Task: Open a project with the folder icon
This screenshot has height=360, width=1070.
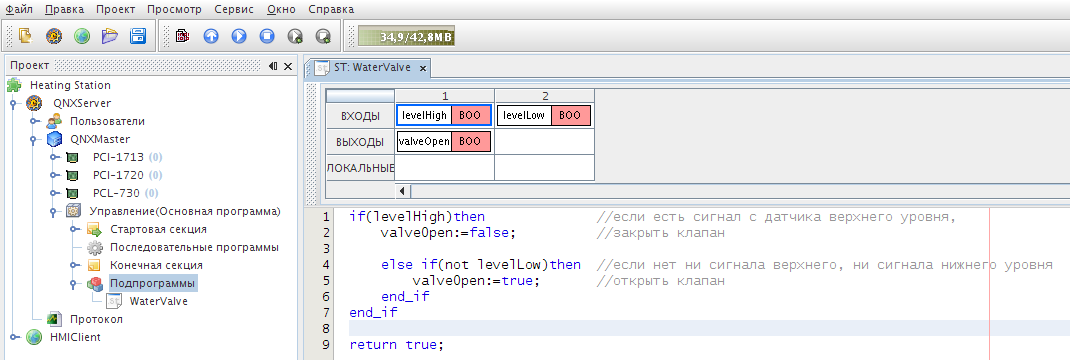Action: click(110, 35)
